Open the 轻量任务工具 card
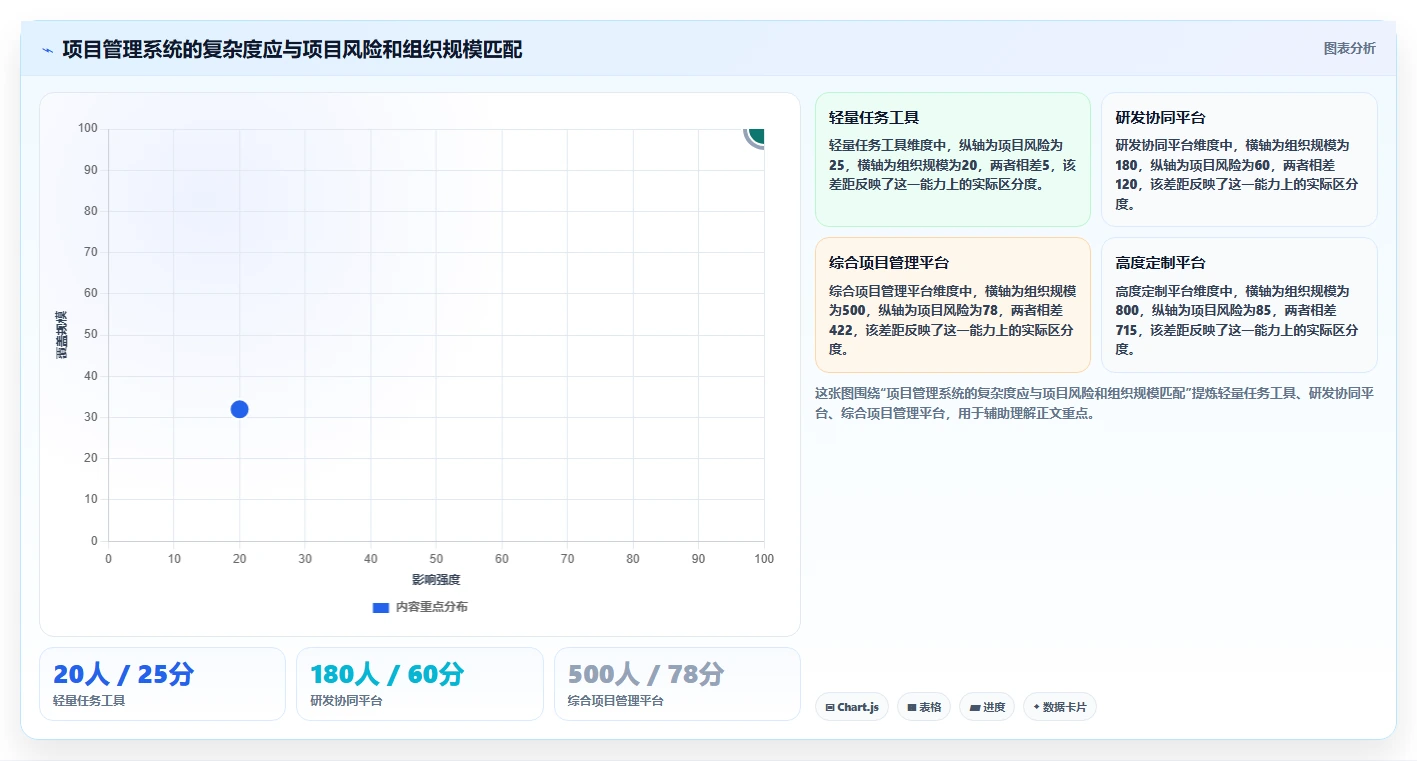Screen dimensions: 1417x761 click(953, 160)
